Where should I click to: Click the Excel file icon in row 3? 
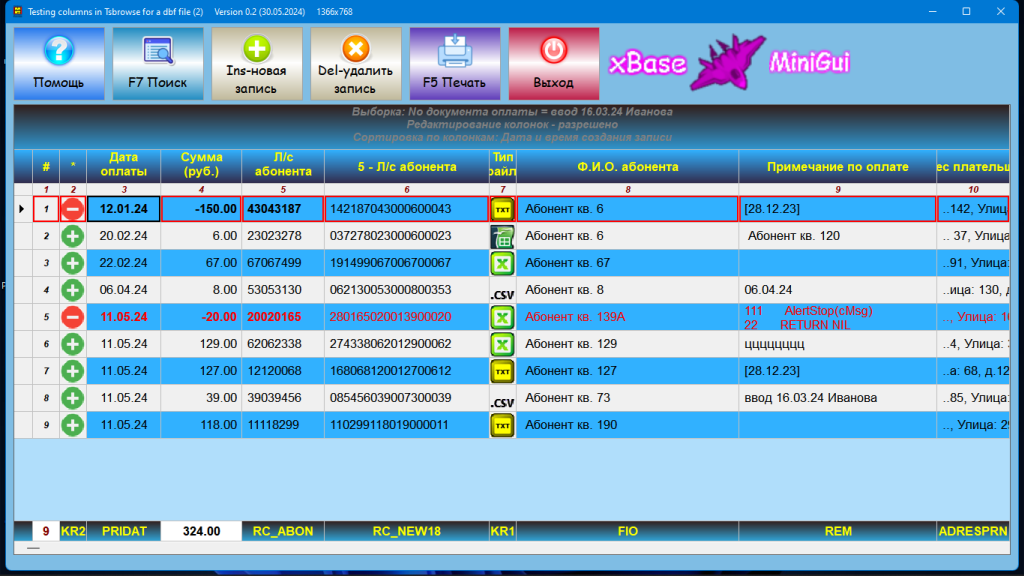point(502,263)
